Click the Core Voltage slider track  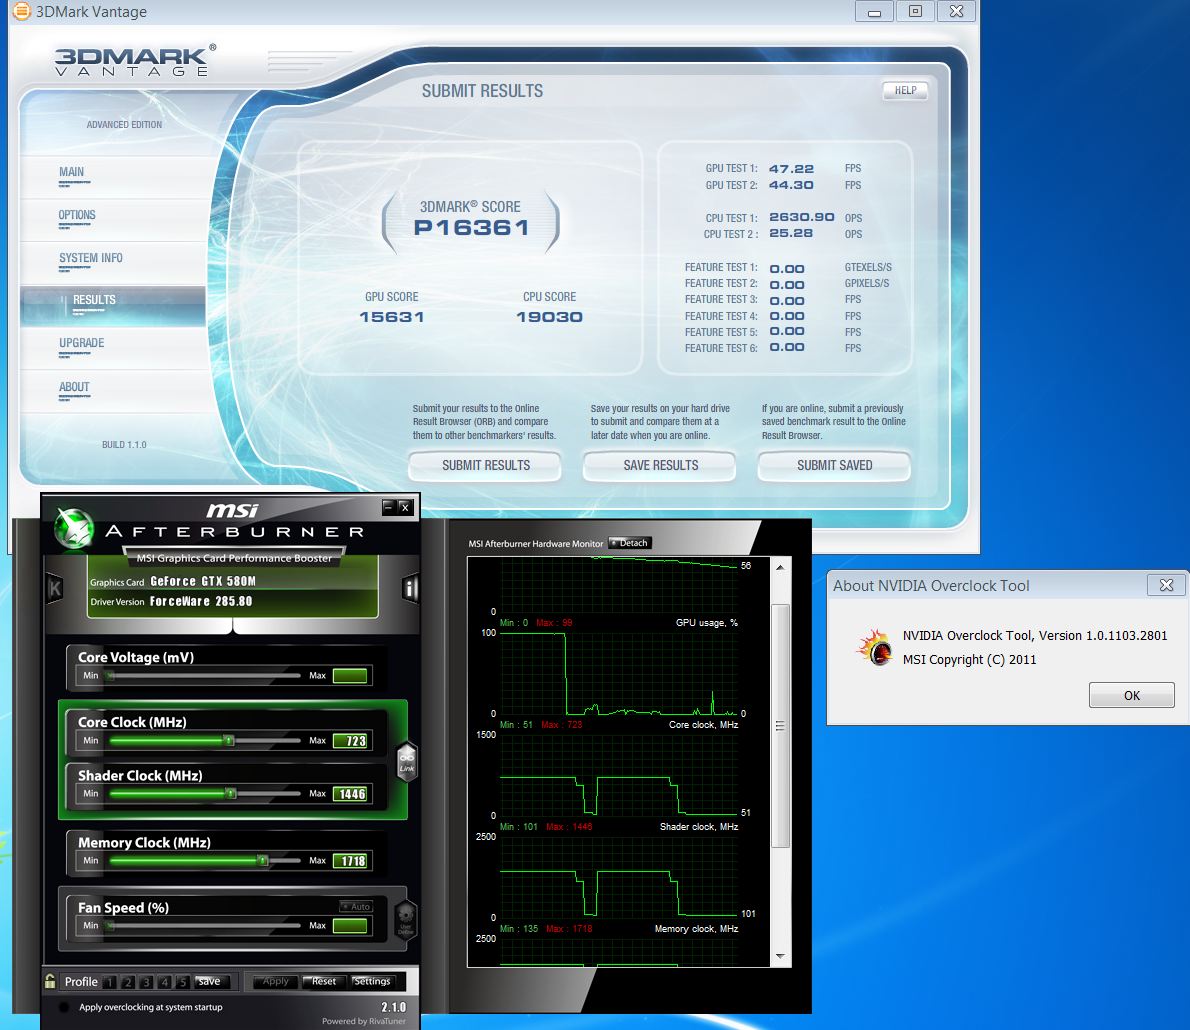point(205,675)
